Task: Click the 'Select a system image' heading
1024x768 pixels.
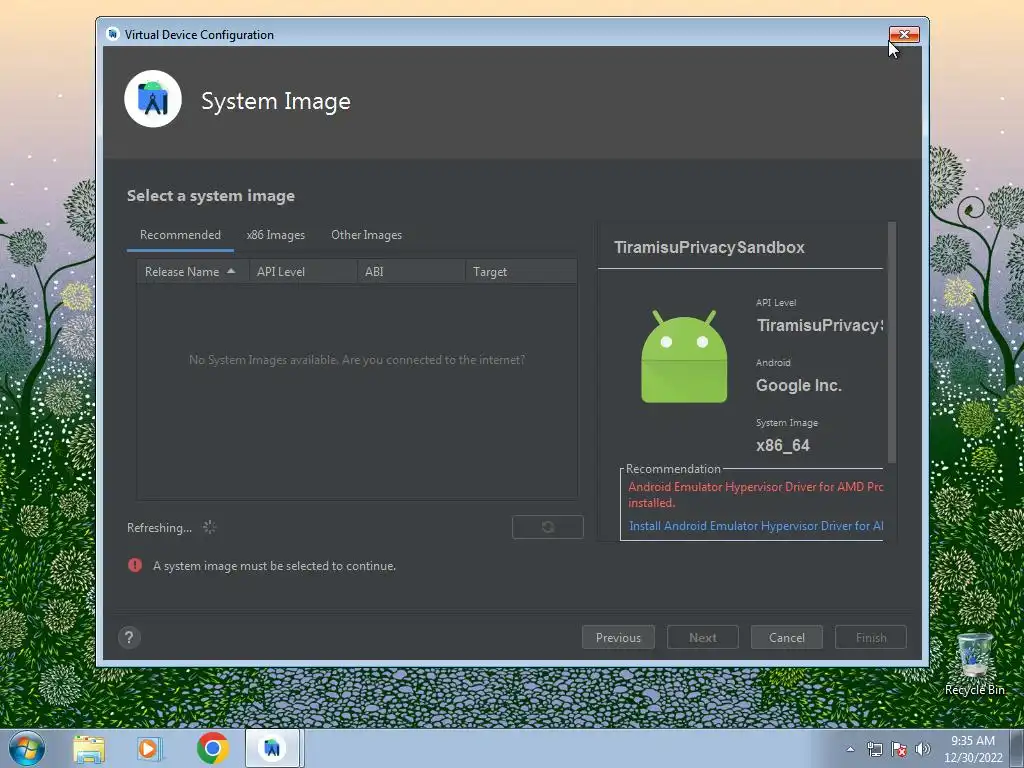Action: tap(211, 196)
